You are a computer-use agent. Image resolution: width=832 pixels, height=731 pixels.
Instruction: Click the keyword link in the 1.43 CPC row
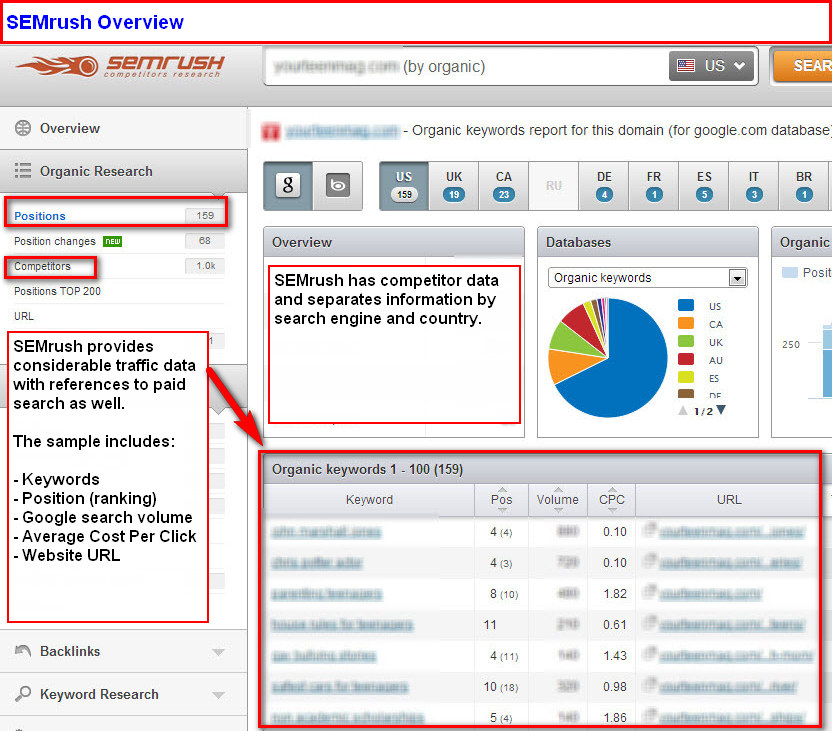[x=324, y=656]
